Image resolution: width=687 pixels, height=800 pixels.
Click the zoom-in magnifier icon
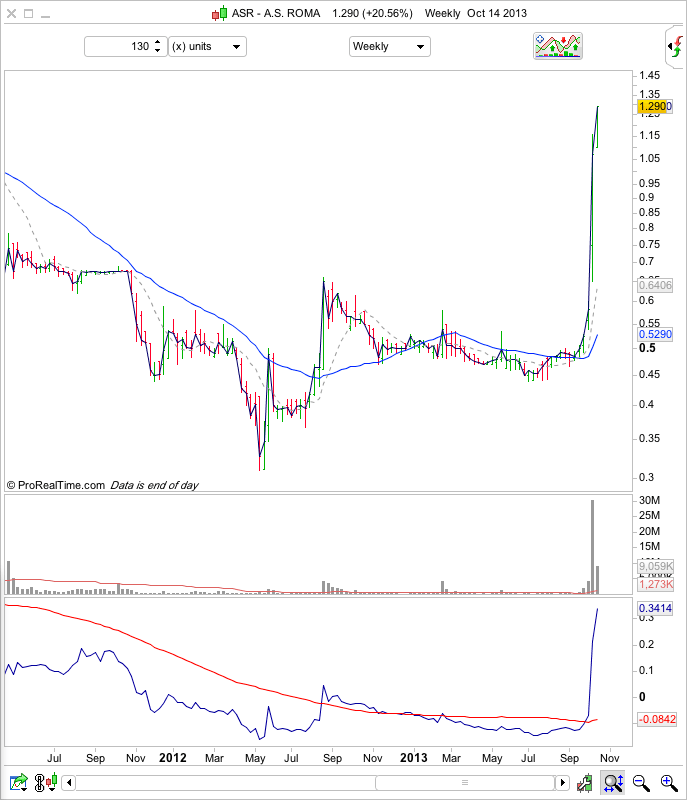coord(669,782)
